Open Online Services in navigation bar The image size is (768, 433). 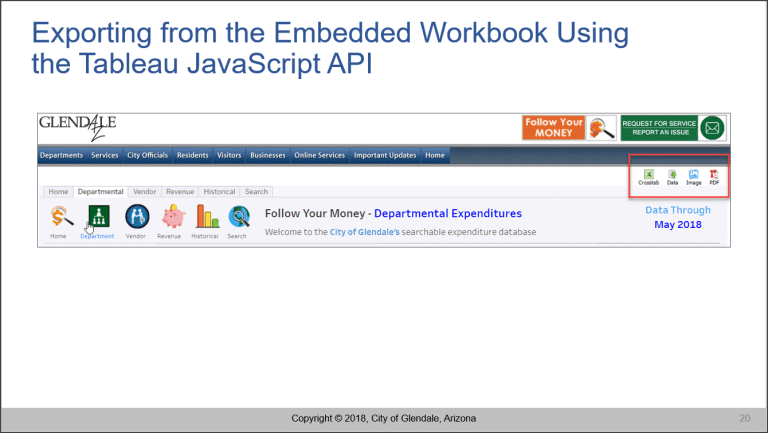(319, 155)
